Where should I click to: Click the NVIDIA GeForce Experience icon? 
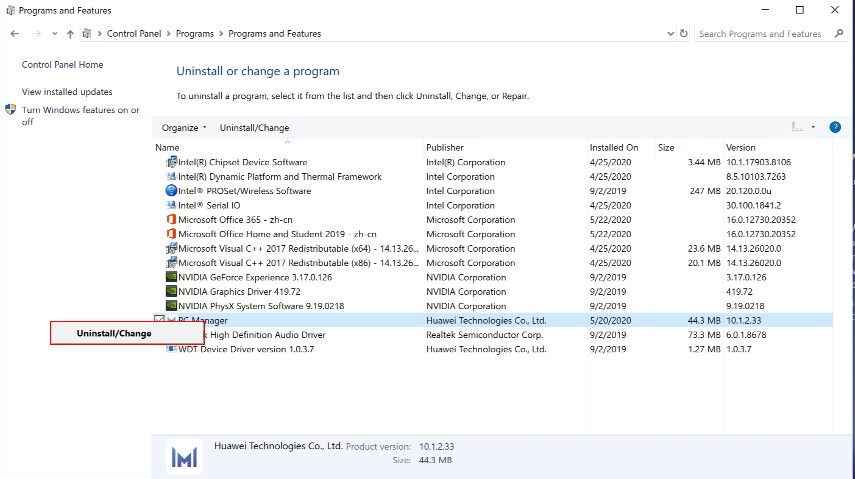(171, 277)
